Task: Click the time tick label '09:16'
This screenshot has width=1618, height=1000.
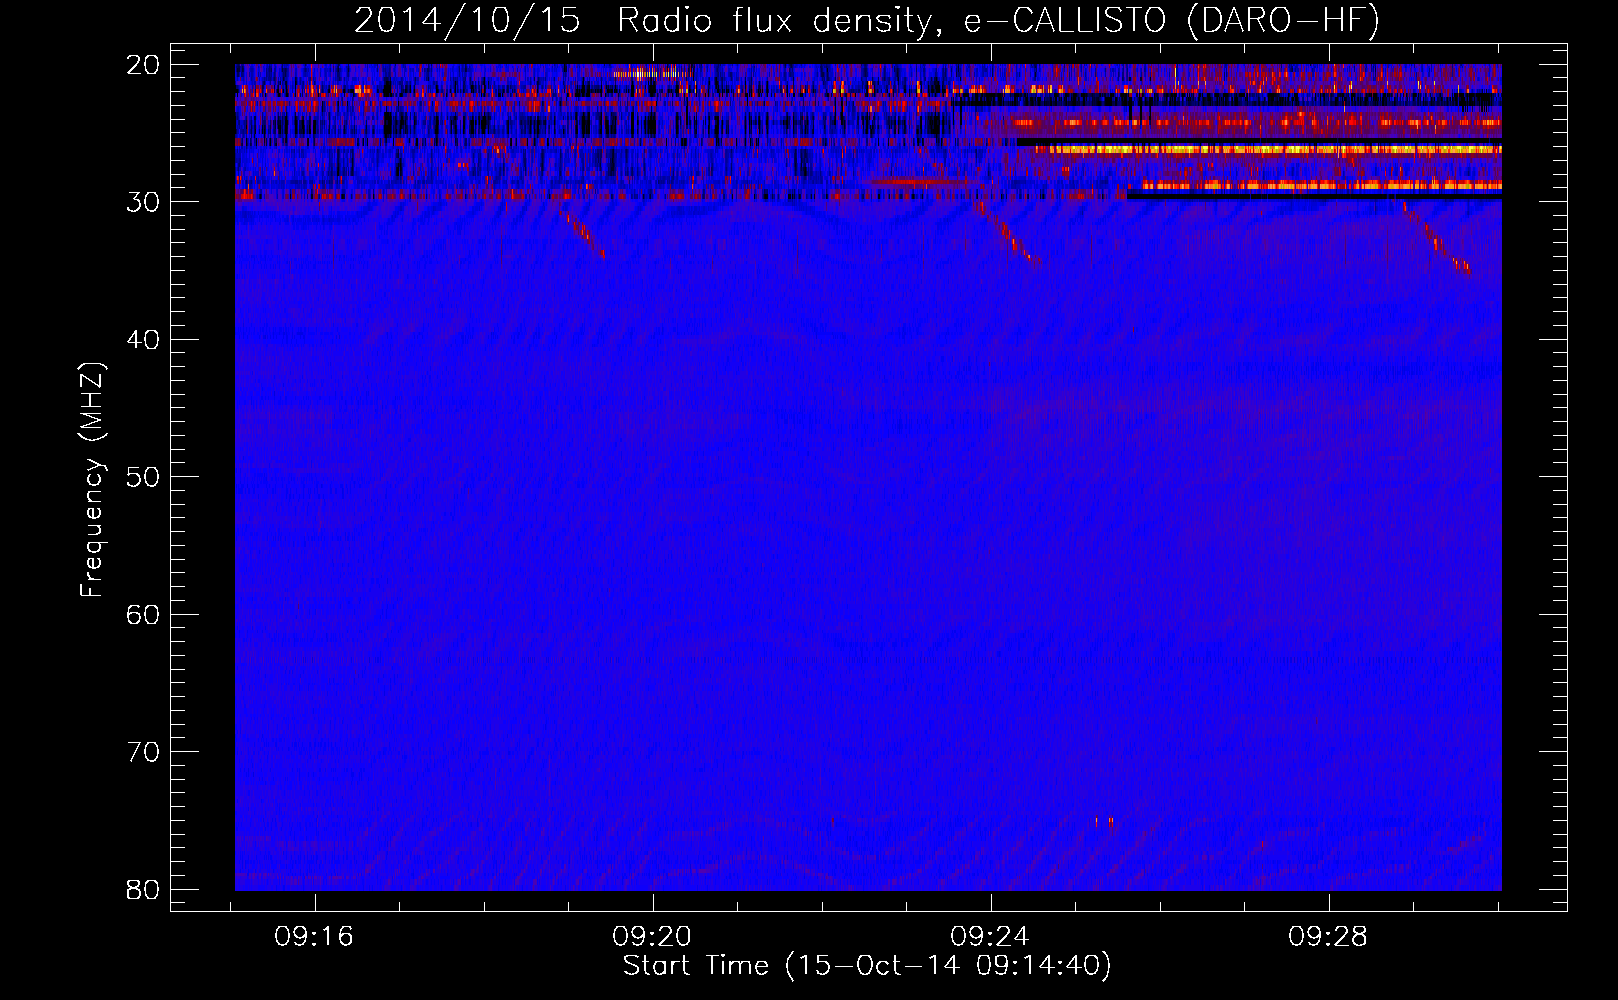Action: 315,937
